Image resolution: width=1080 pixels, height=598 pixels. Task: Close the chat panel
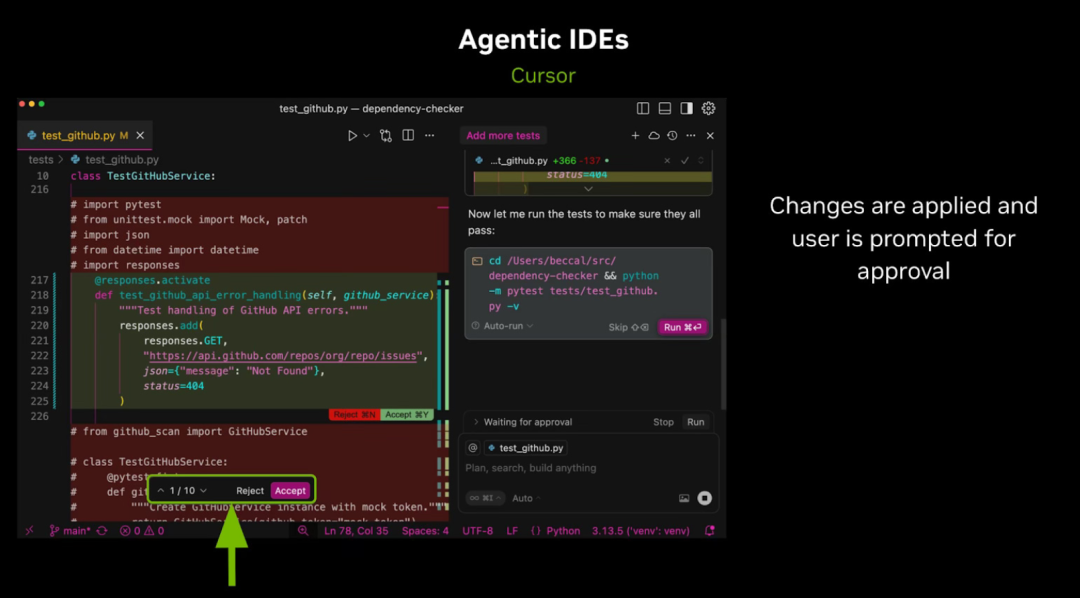point(710,136)
